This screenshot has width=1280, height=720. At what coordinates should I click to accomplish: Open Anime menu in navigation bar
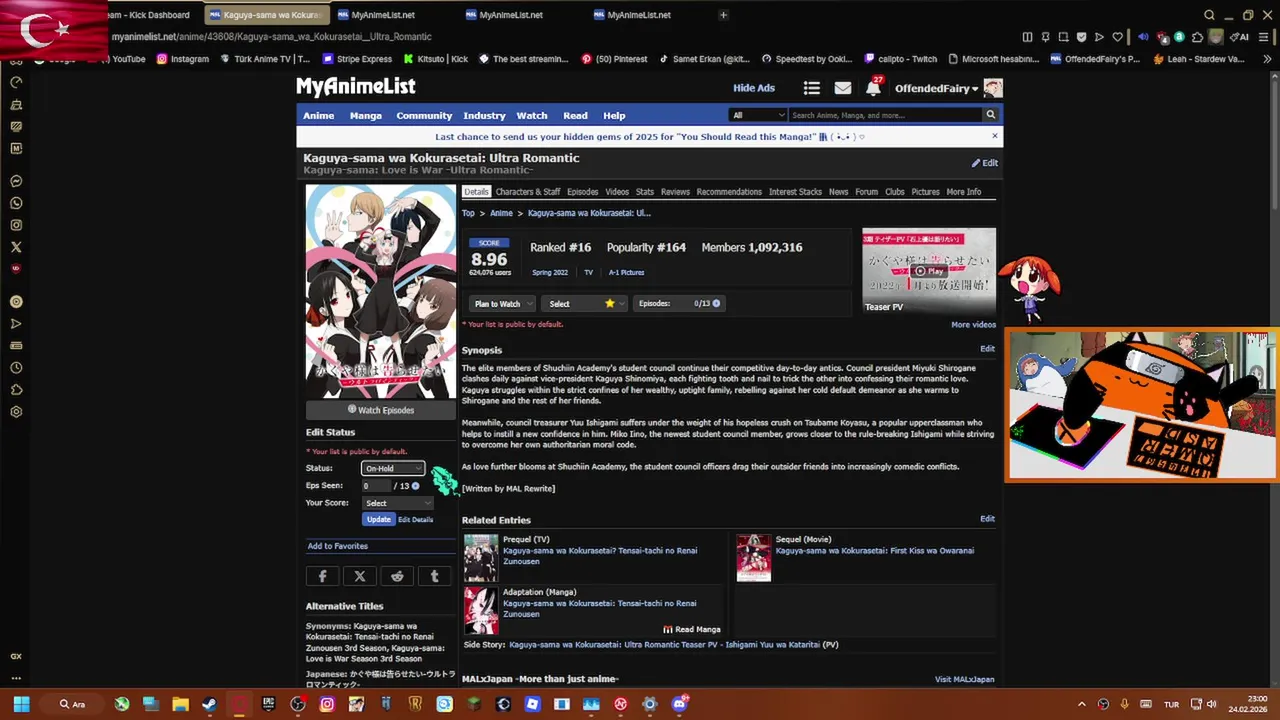(x=319, y=115)
